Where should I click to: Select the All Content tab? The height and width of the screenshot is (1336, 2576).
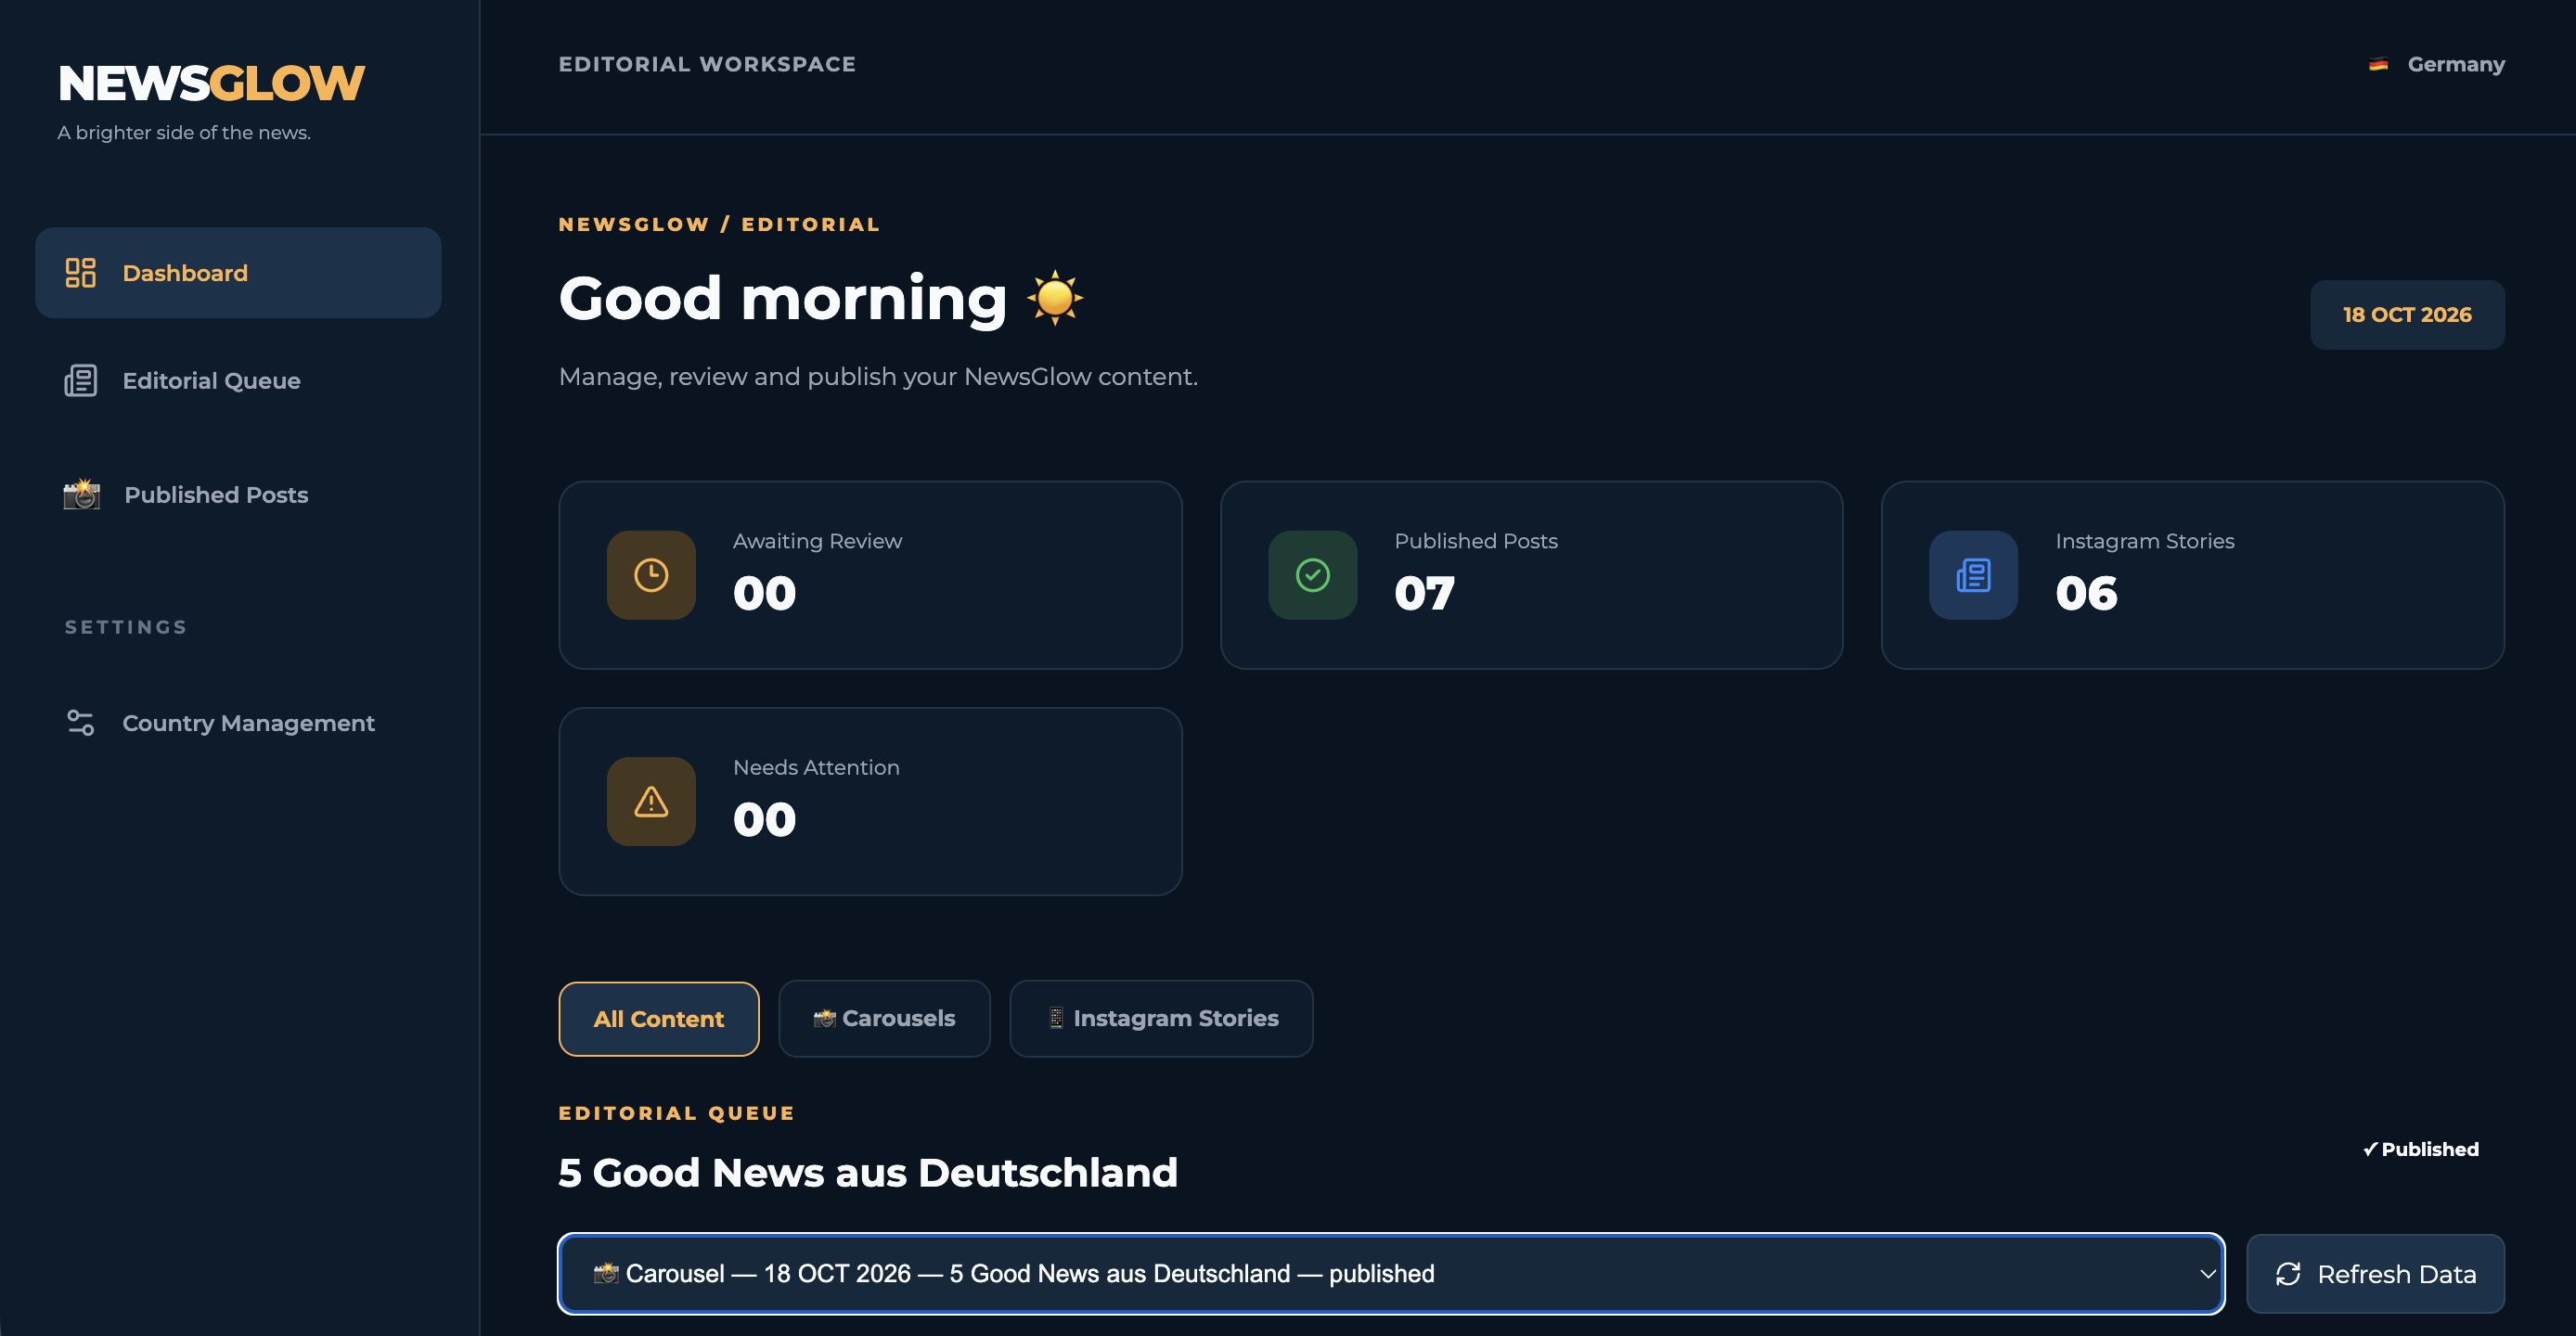point(659,1019)
